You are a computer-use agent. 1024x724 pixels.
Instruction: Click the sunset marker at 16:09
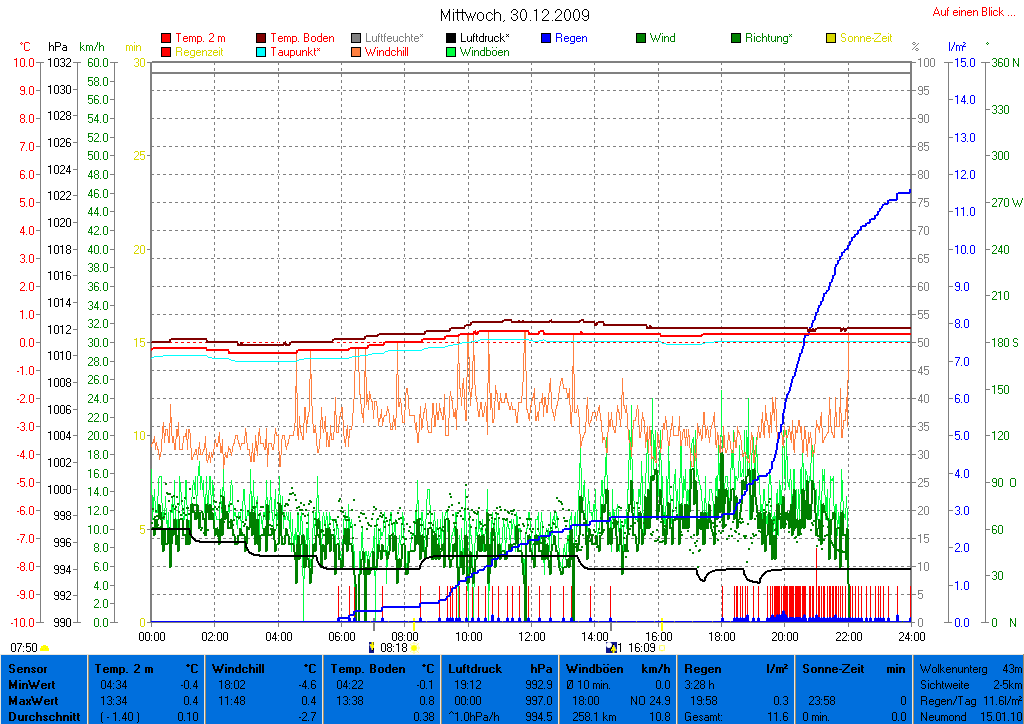634,648
